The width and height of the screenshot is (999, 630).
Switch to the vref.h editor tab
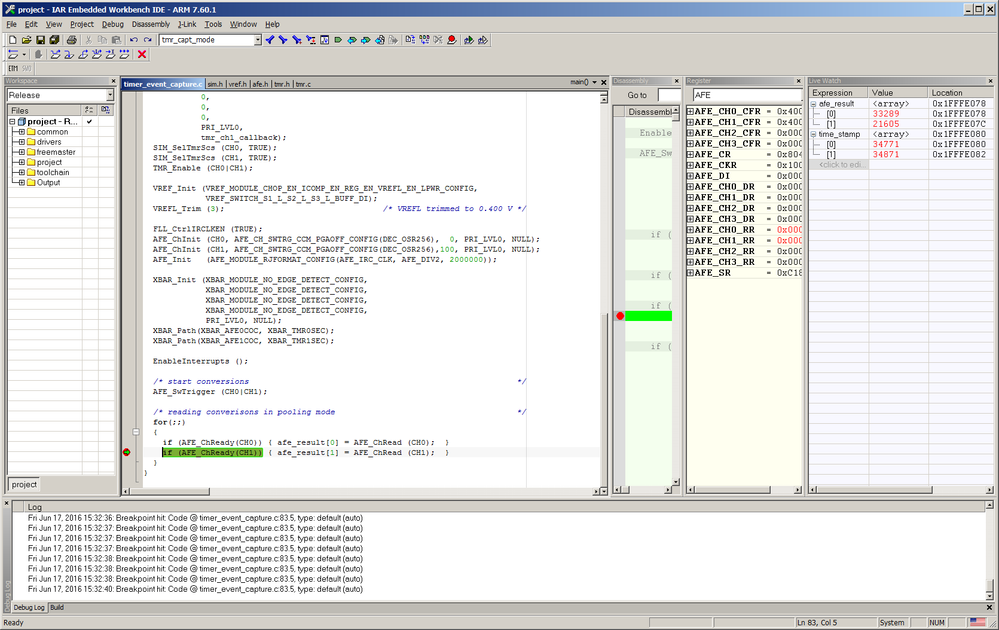pyautogui.click(x=237, y=84)
